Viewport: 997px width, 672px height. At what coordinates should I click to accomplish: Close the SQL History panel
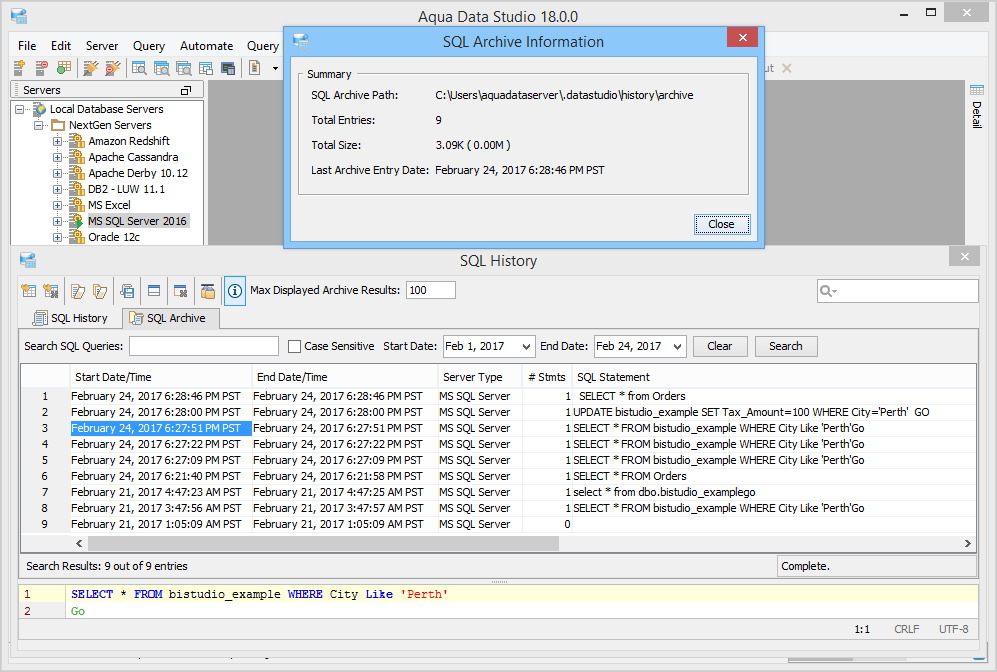coord(965,257)
